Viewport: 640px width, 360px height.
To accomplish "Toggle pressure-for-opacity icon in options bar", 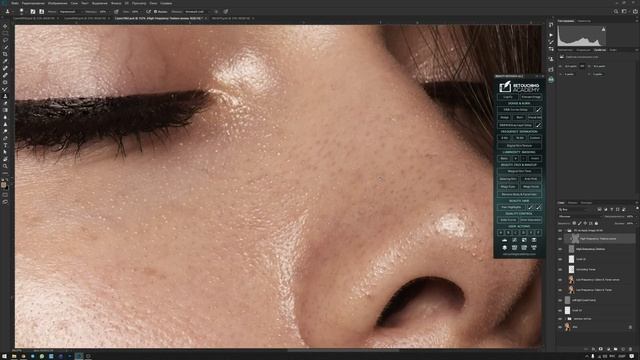I will pyautogui.click(x=116, y=11).
